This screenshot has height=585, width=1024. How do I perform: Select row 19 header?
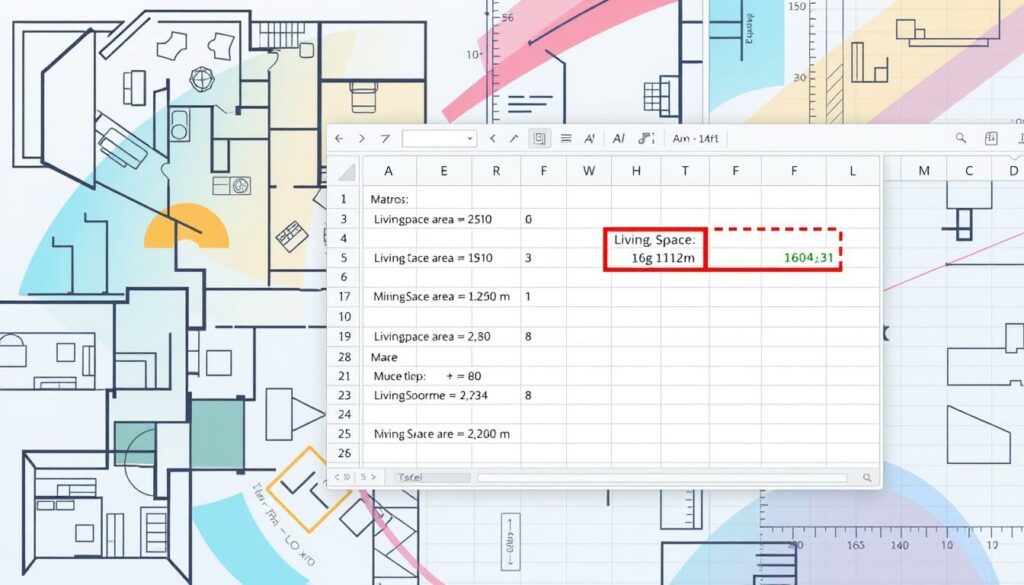click(344, 337)
